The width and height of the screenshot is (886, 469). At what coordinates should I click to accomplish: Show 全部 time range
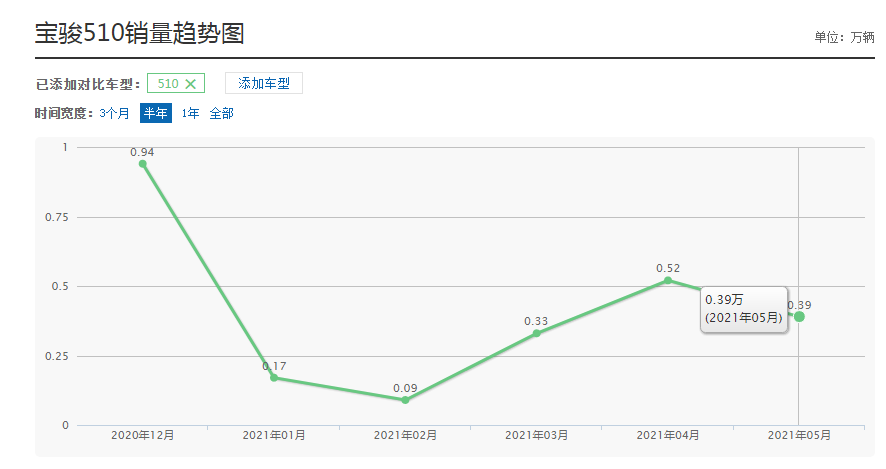tap(222, 114)
